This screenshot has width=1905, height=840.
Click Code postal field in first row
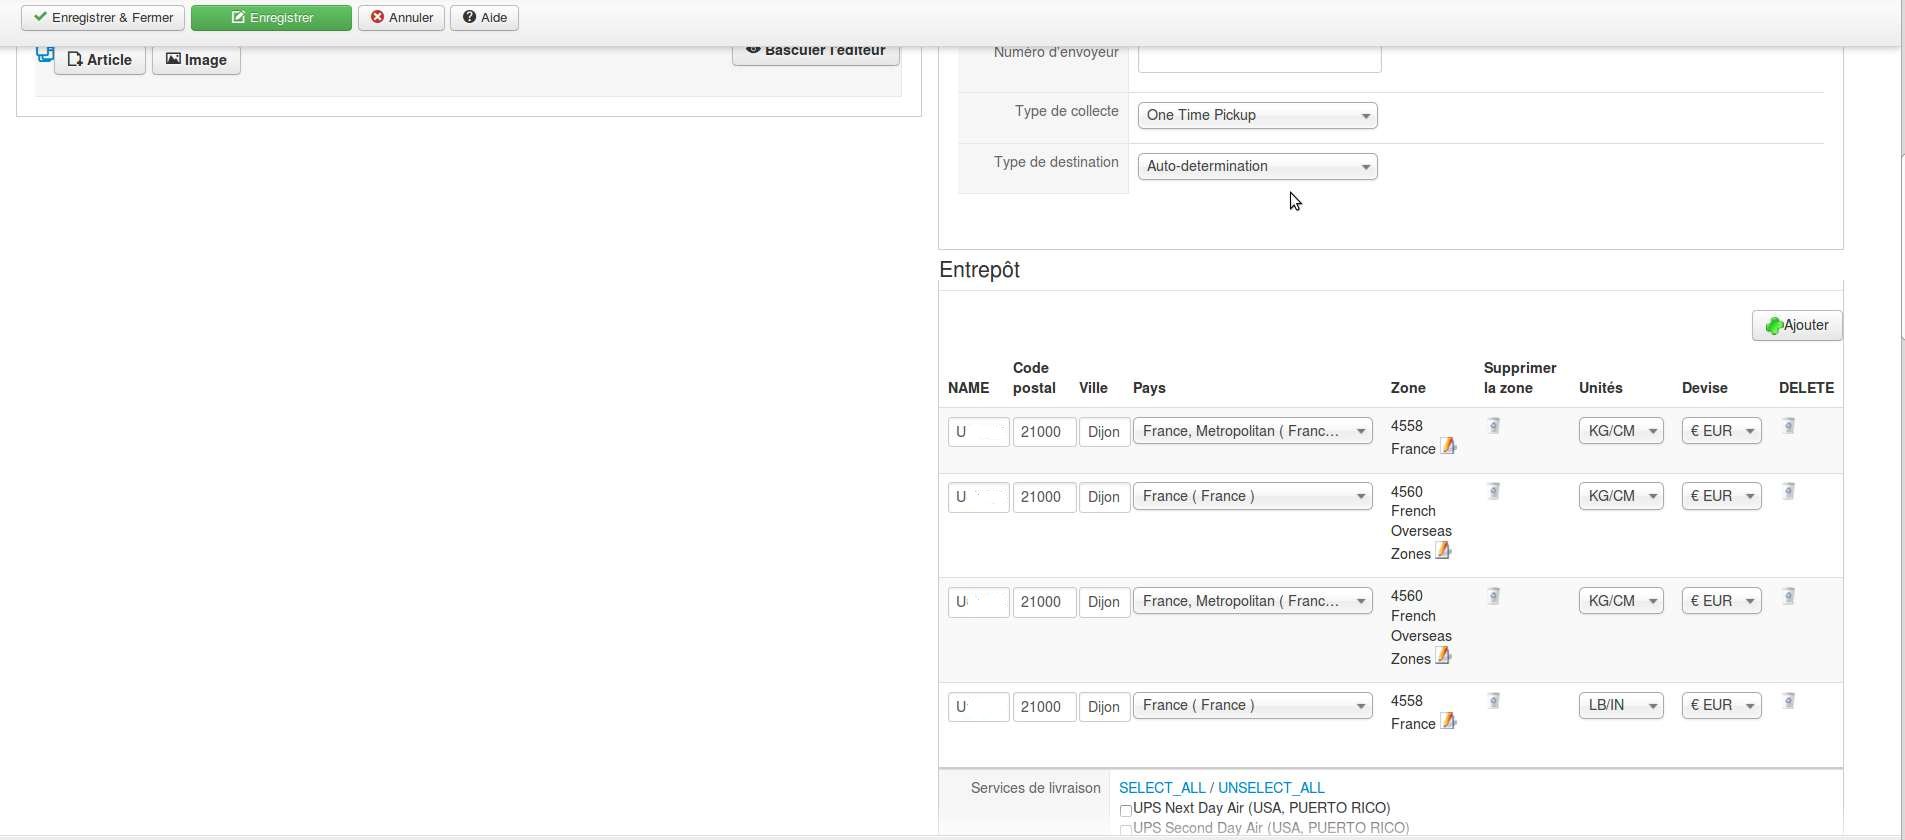click(x=1044, y=432)
